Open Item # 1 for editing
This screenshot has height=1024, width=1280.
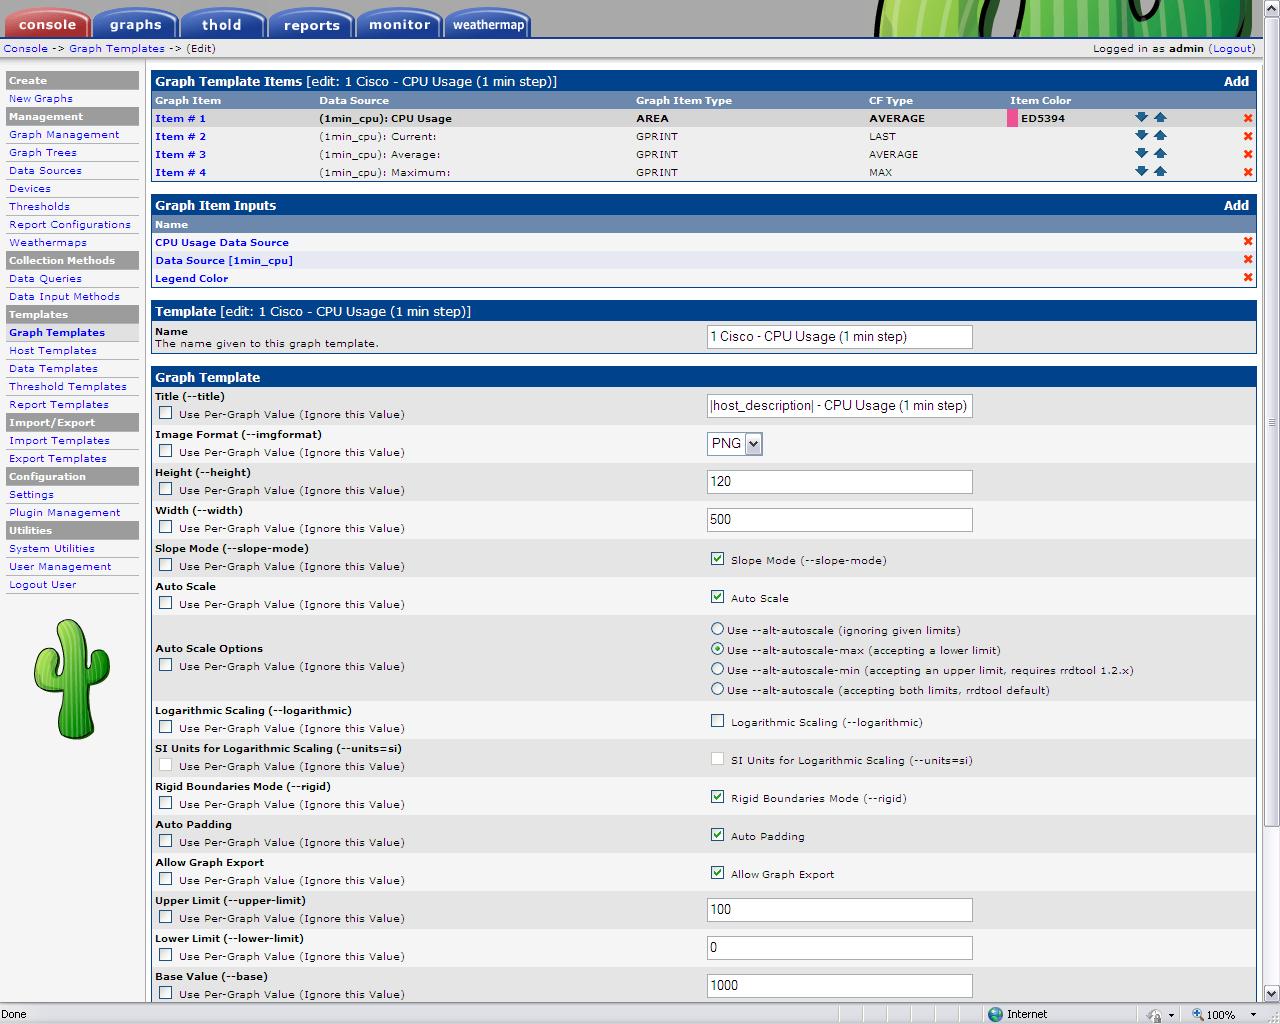[x=180, y=118]
